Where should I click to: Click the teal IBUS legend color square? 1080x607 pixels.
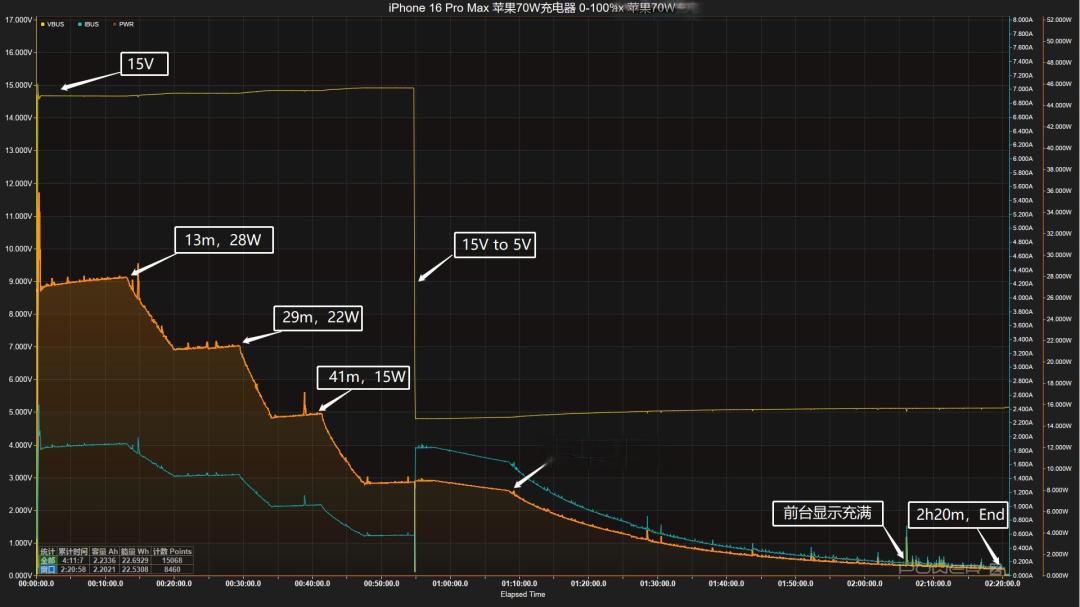(x=80, y=24)
